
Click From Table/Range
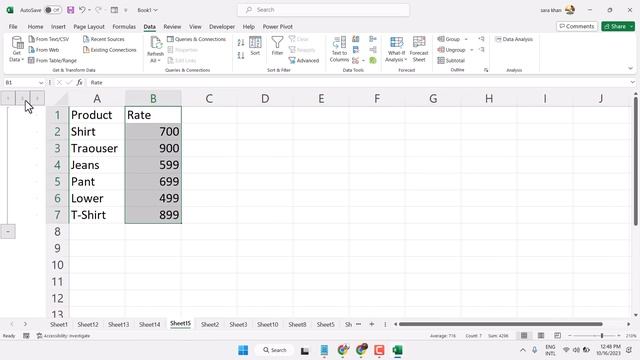click(x=52, y=60)
